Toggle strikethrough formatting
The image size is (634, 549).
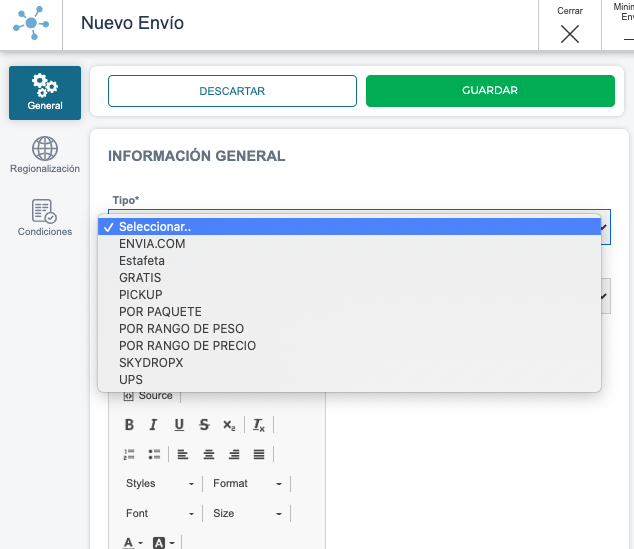click(204, 425)
